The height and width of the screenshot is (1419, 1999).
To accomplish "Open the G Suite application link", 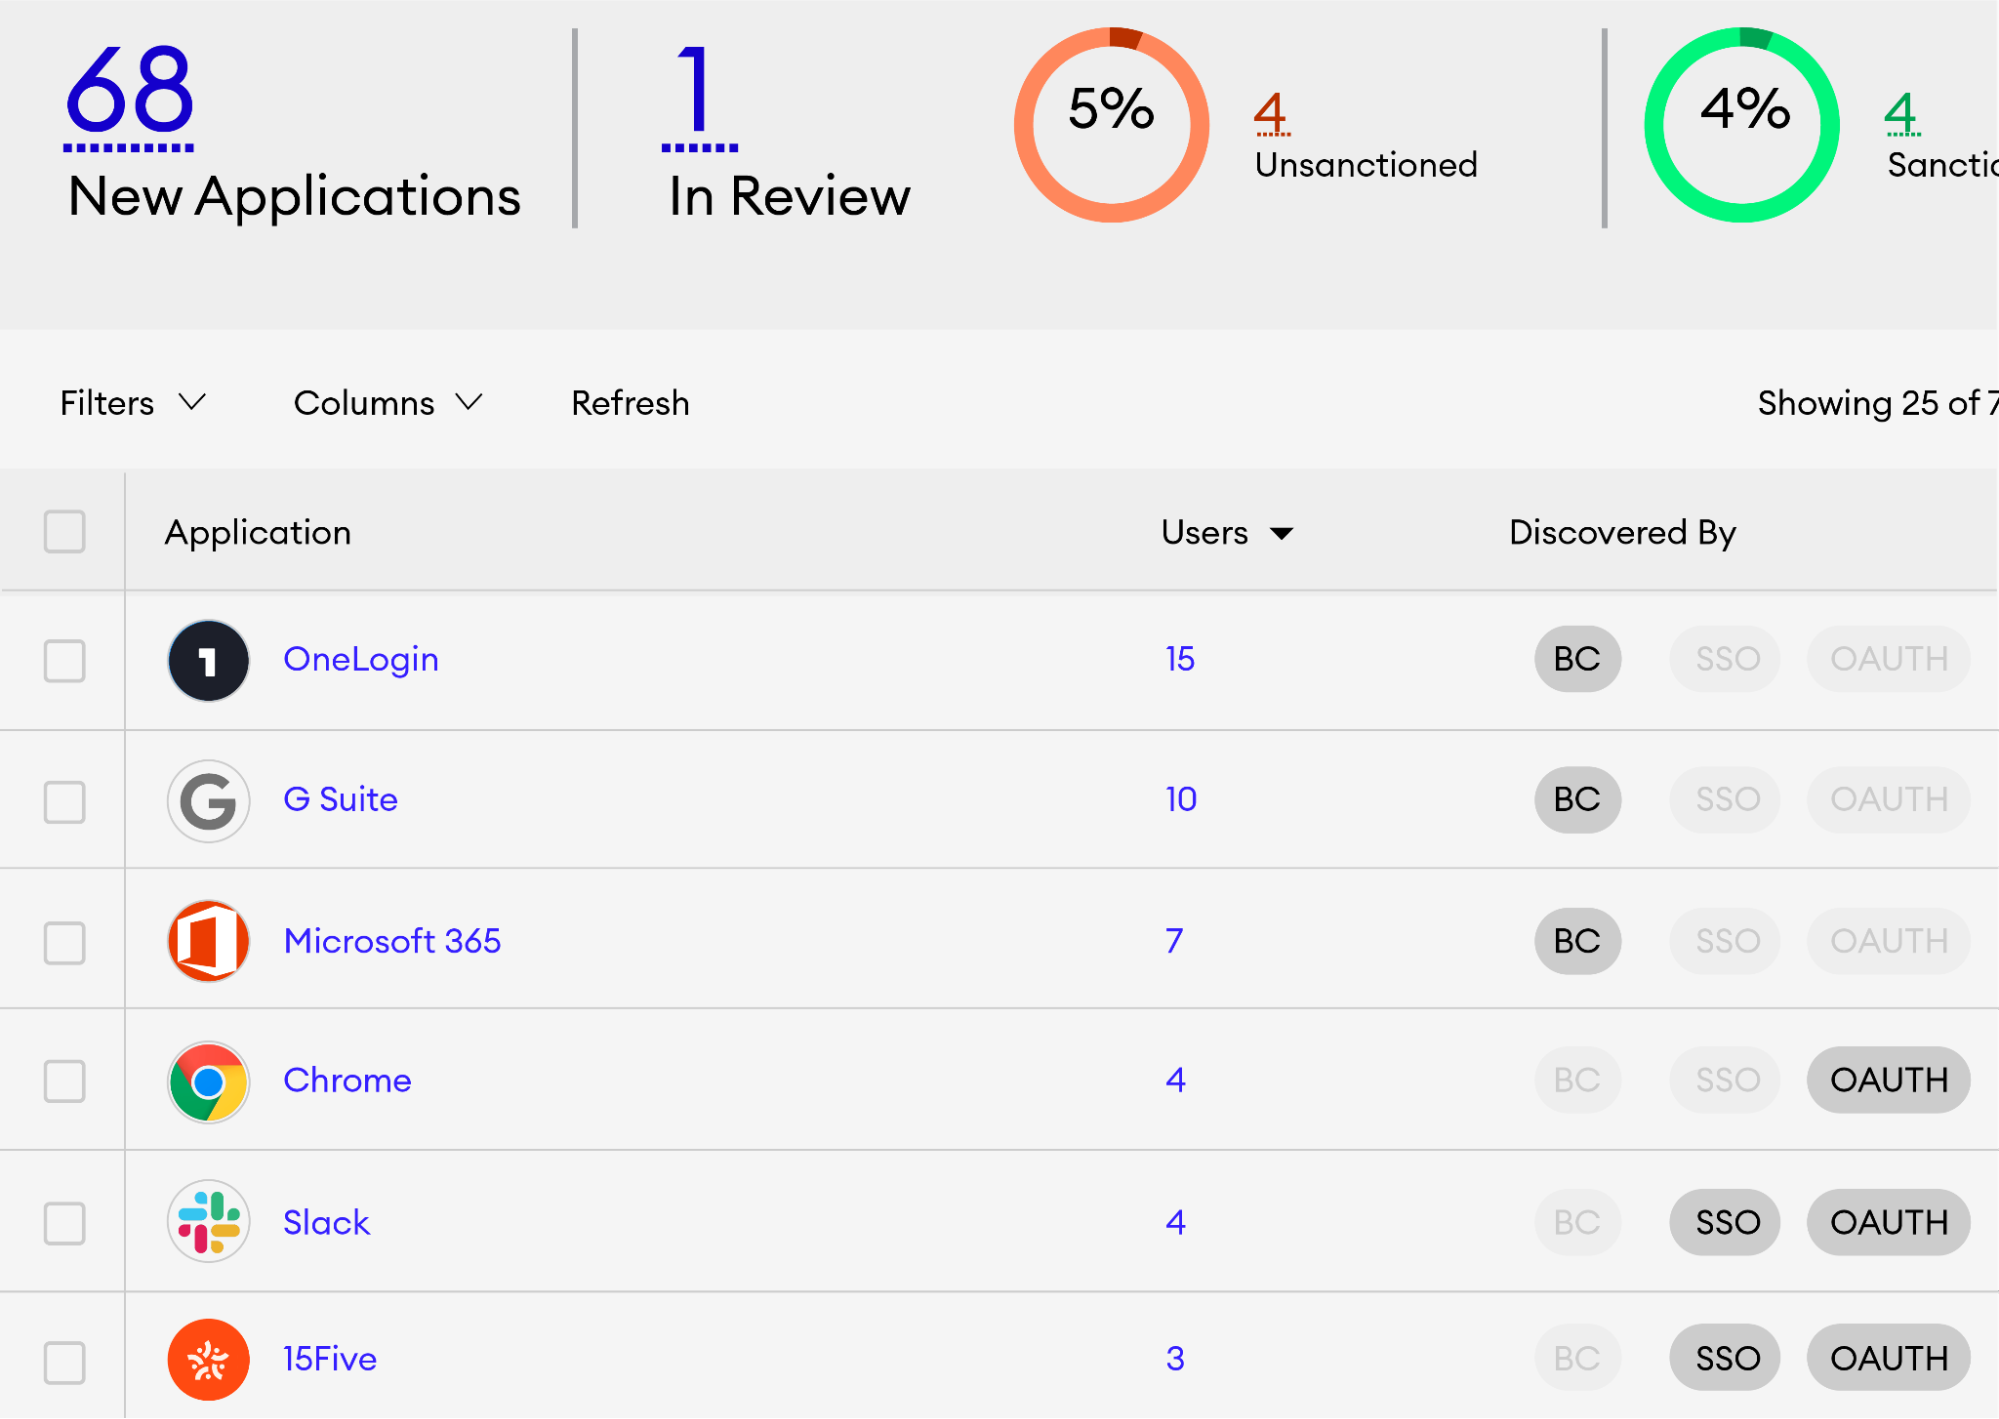I will pyautogui.click(x=341, y=799).
